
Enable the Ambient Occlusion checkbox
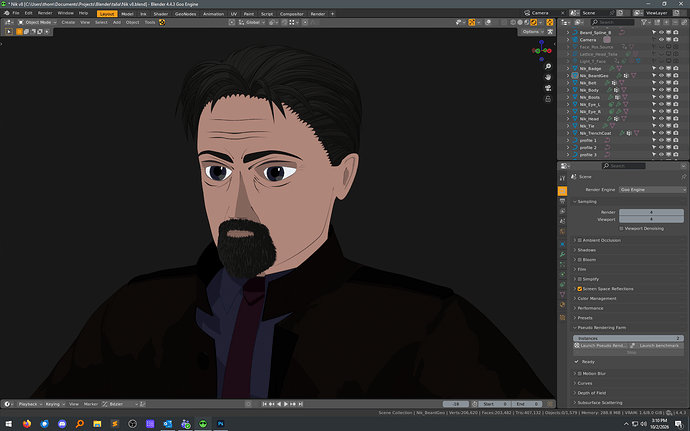tap(580, 240)
